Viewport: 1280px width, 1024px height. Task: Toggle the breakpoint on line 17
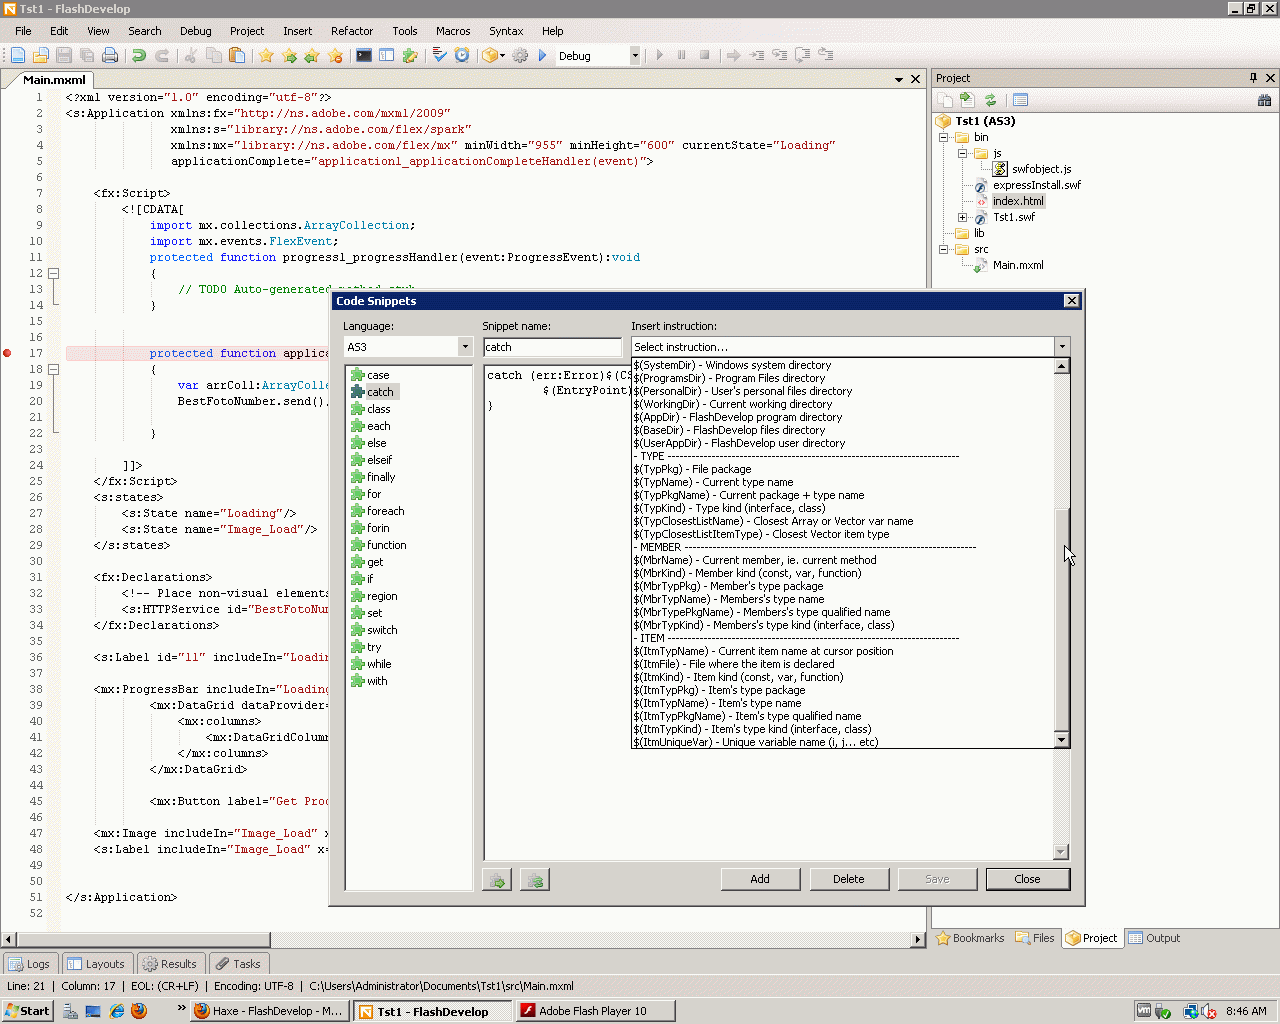[x=8, y=353]
